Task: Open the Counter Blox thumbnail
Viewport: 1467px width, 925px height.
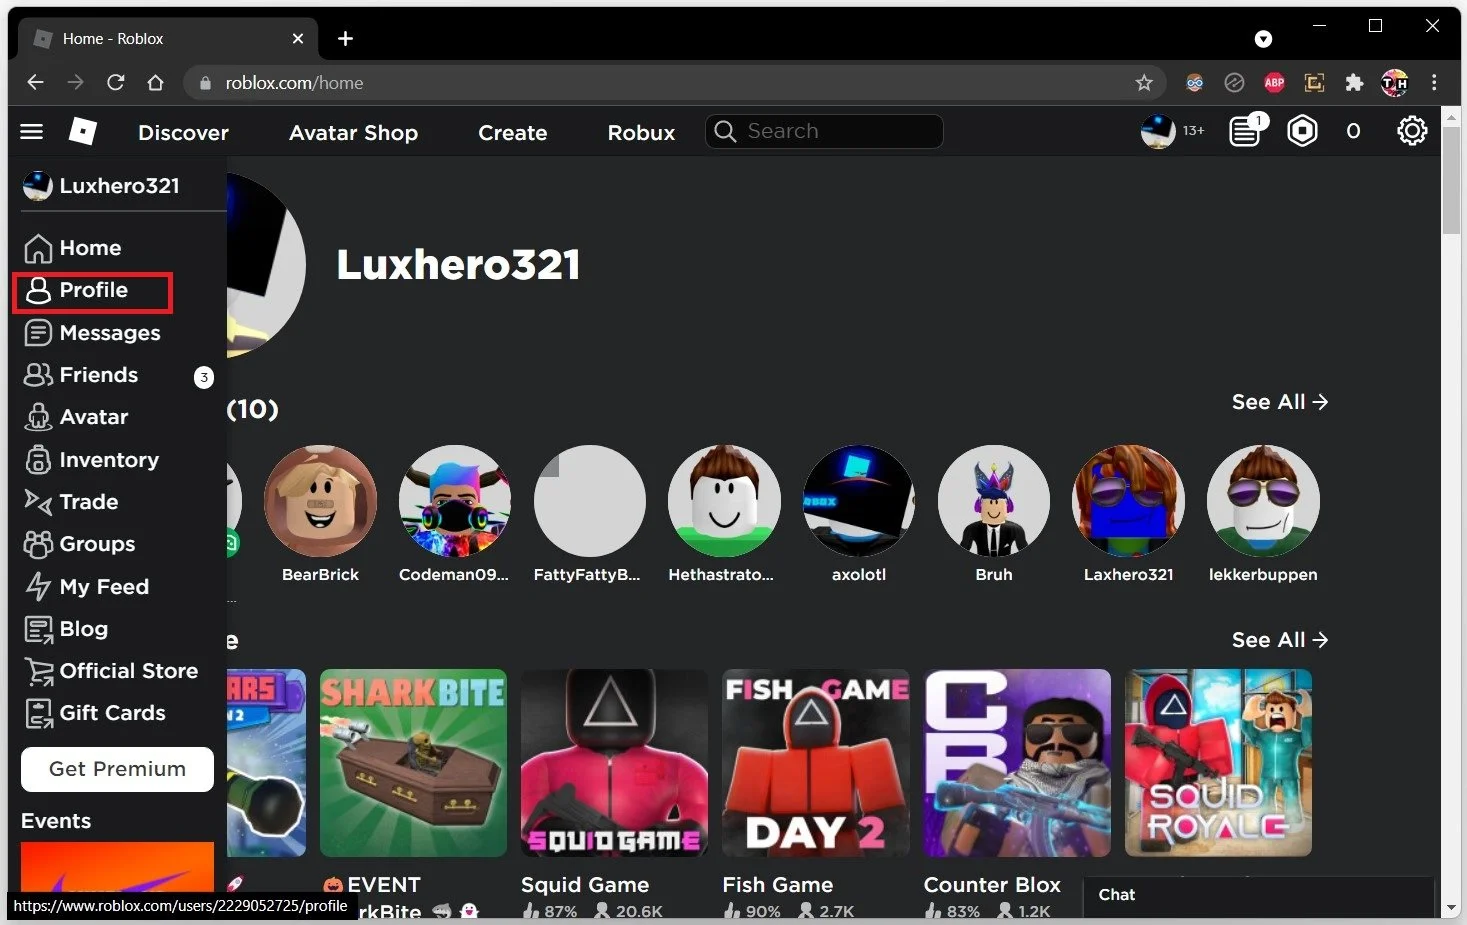Action: [x=1017, y=763]
